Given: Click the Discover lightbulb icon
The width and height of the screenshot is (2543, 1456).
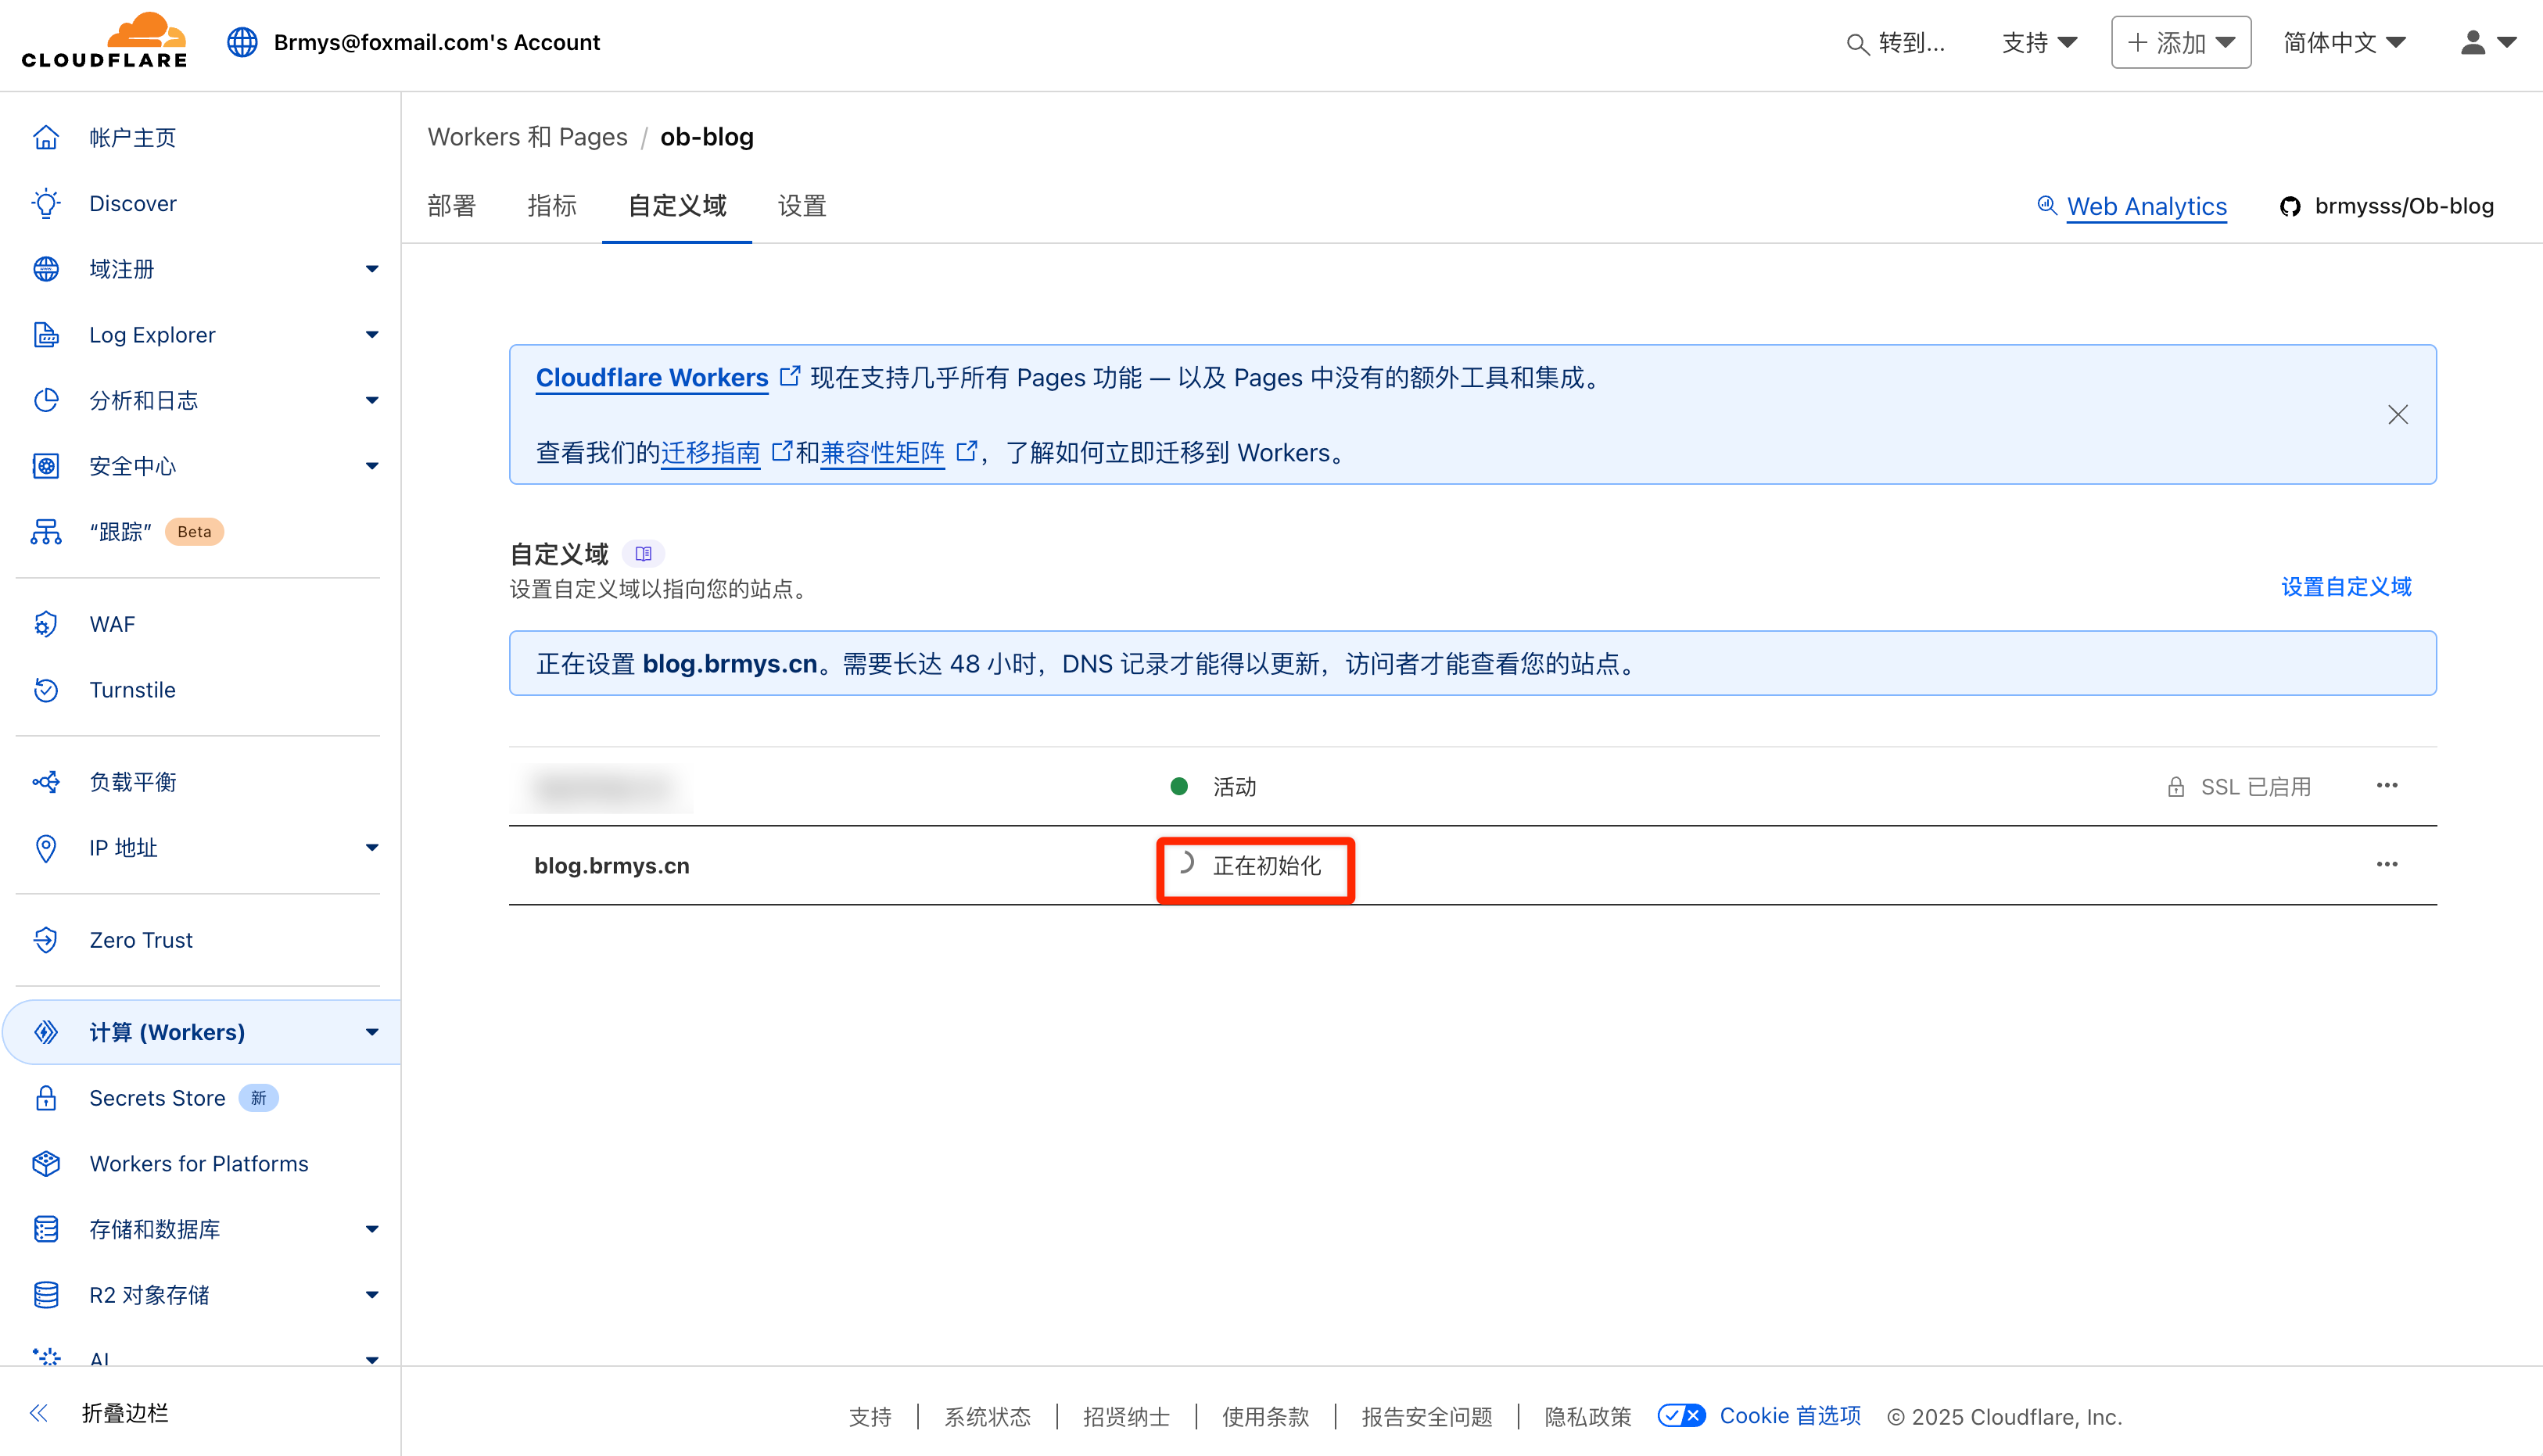Looking at the screenshot, I should tap(46, 203).
